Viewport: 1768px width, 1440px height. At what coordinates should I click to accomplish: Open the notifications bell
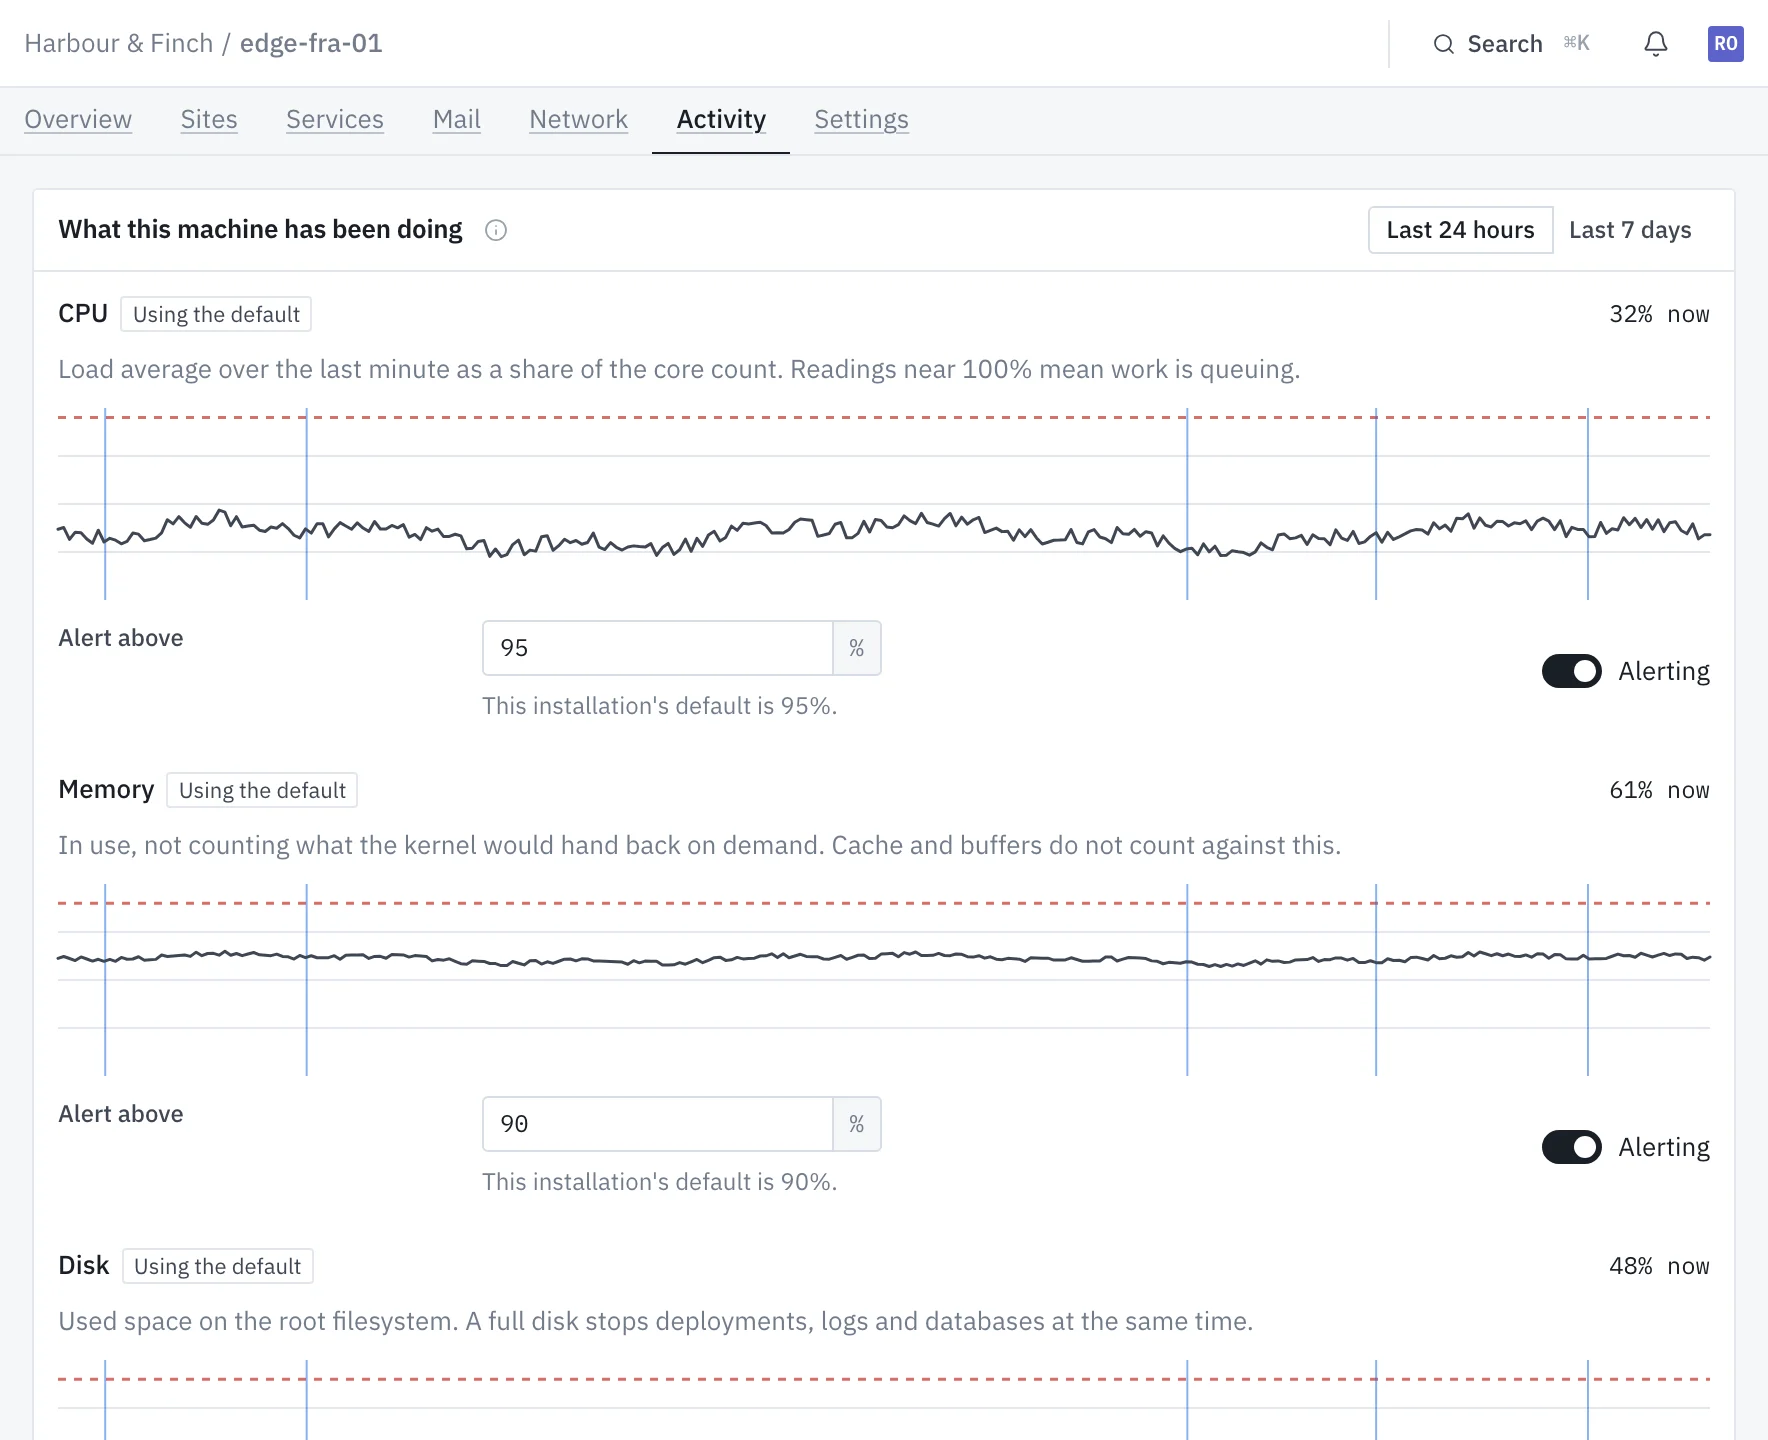1656,44
